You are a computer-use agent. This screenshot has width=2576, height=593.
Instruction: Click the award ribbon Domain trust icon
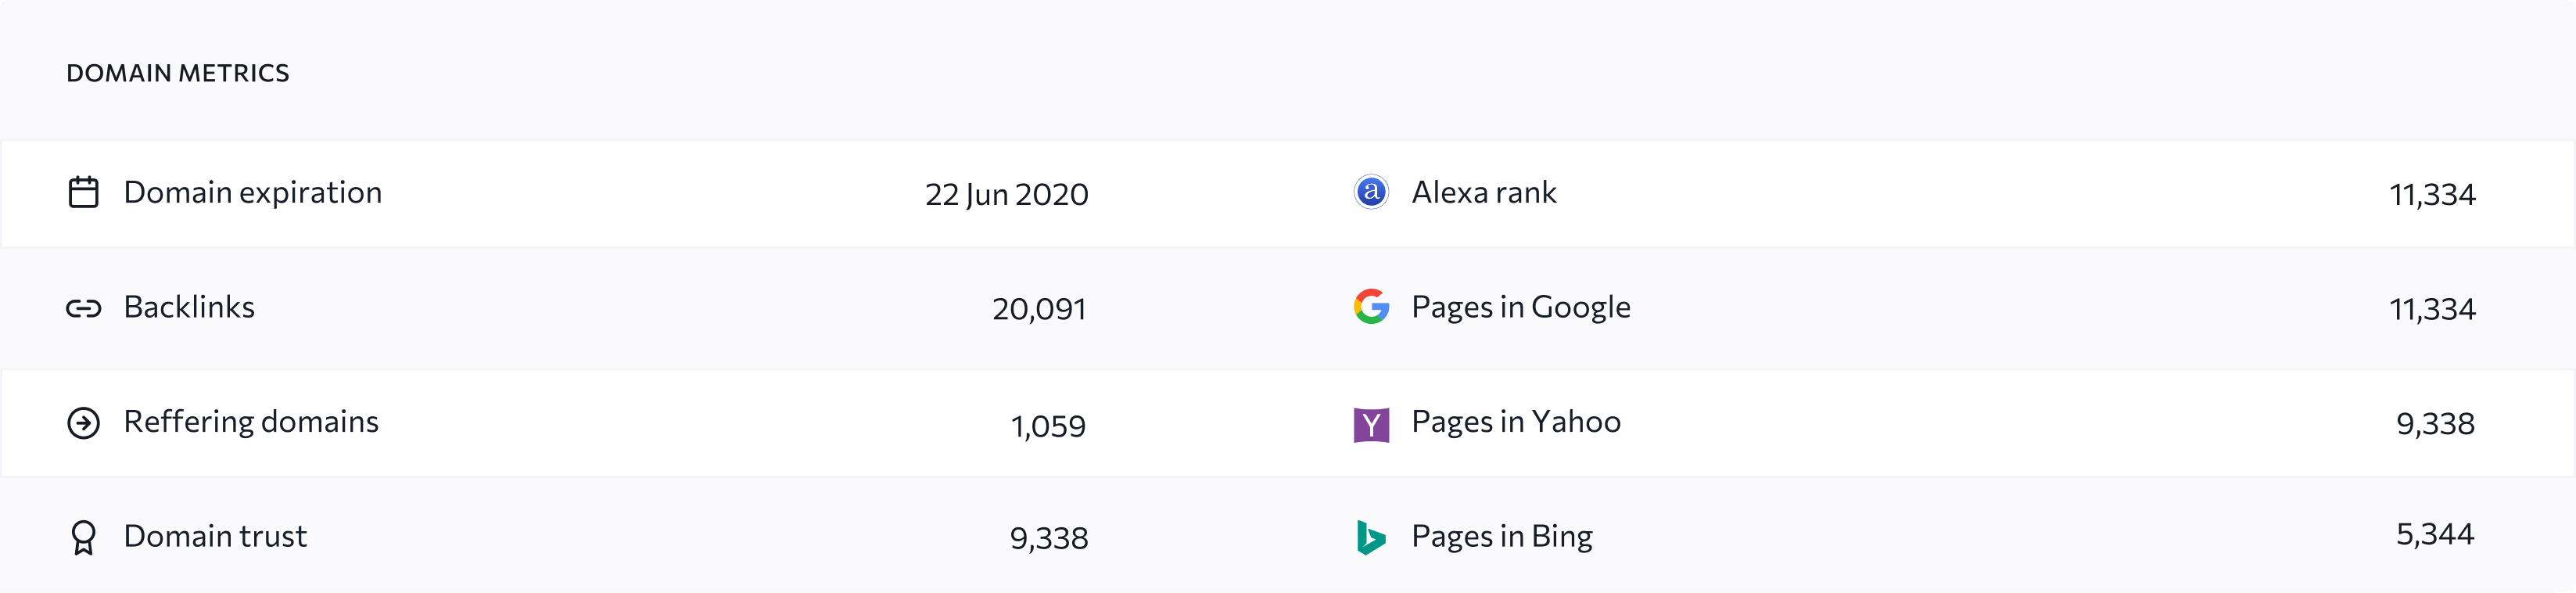coord(84,538)
